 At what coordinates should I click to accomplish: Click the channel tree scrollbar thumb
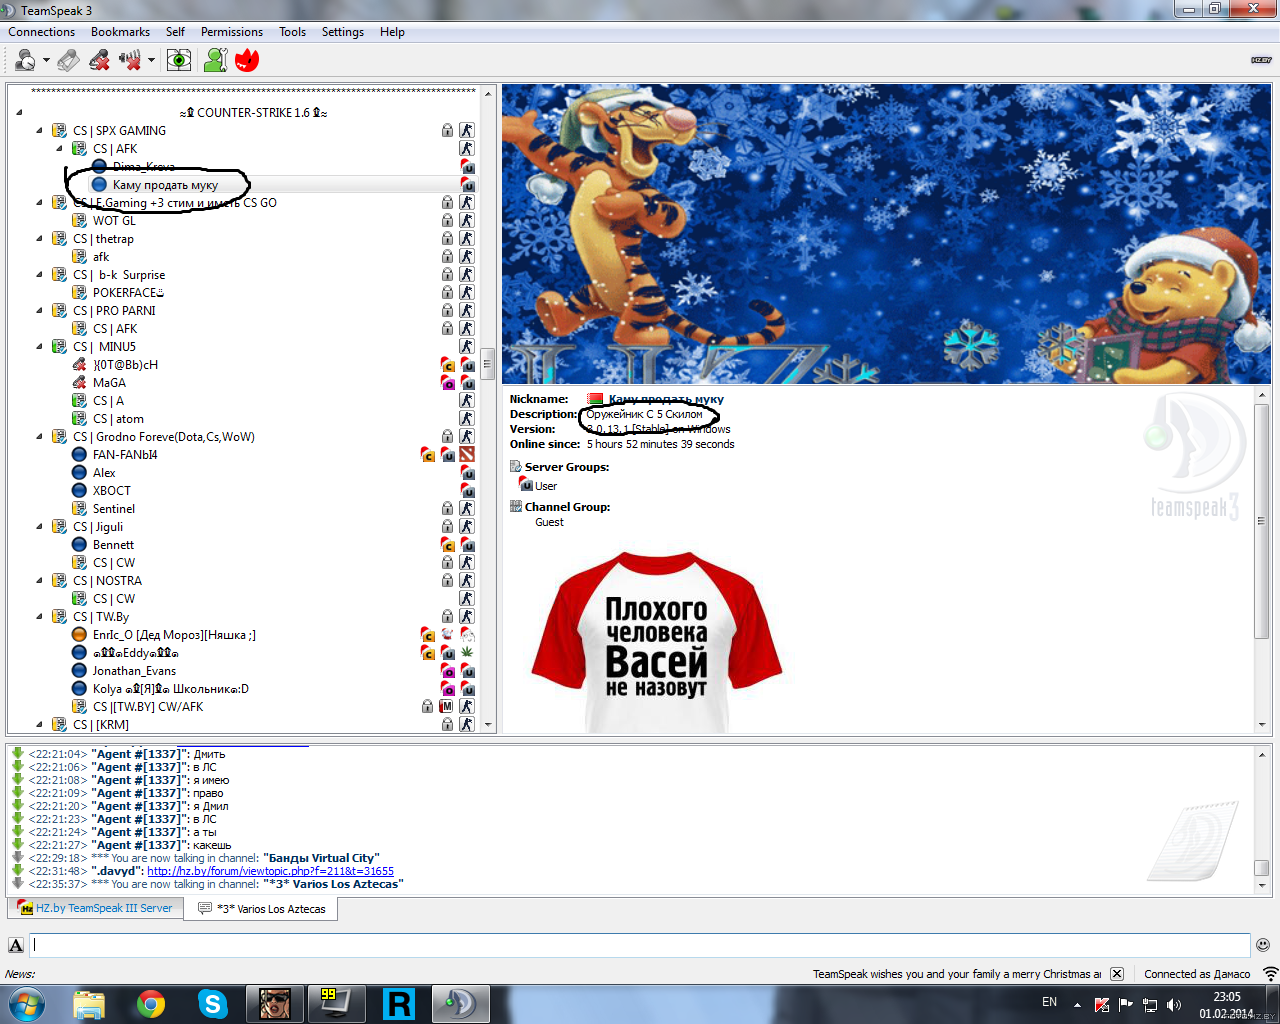tap(488, 363)
